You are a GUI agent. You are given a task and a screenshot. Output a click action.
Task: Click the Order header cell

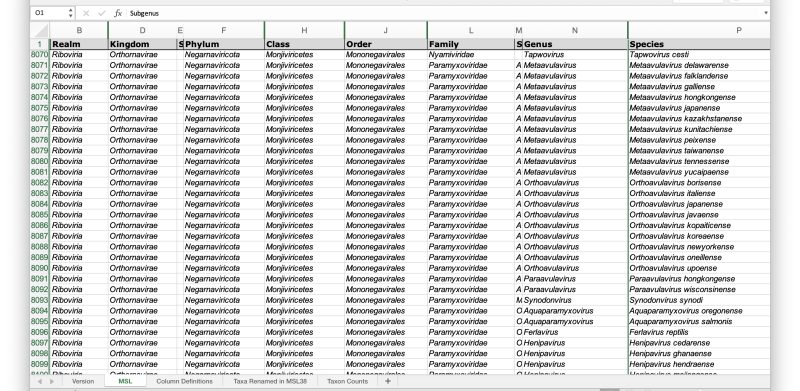click(x=386, y=44)
